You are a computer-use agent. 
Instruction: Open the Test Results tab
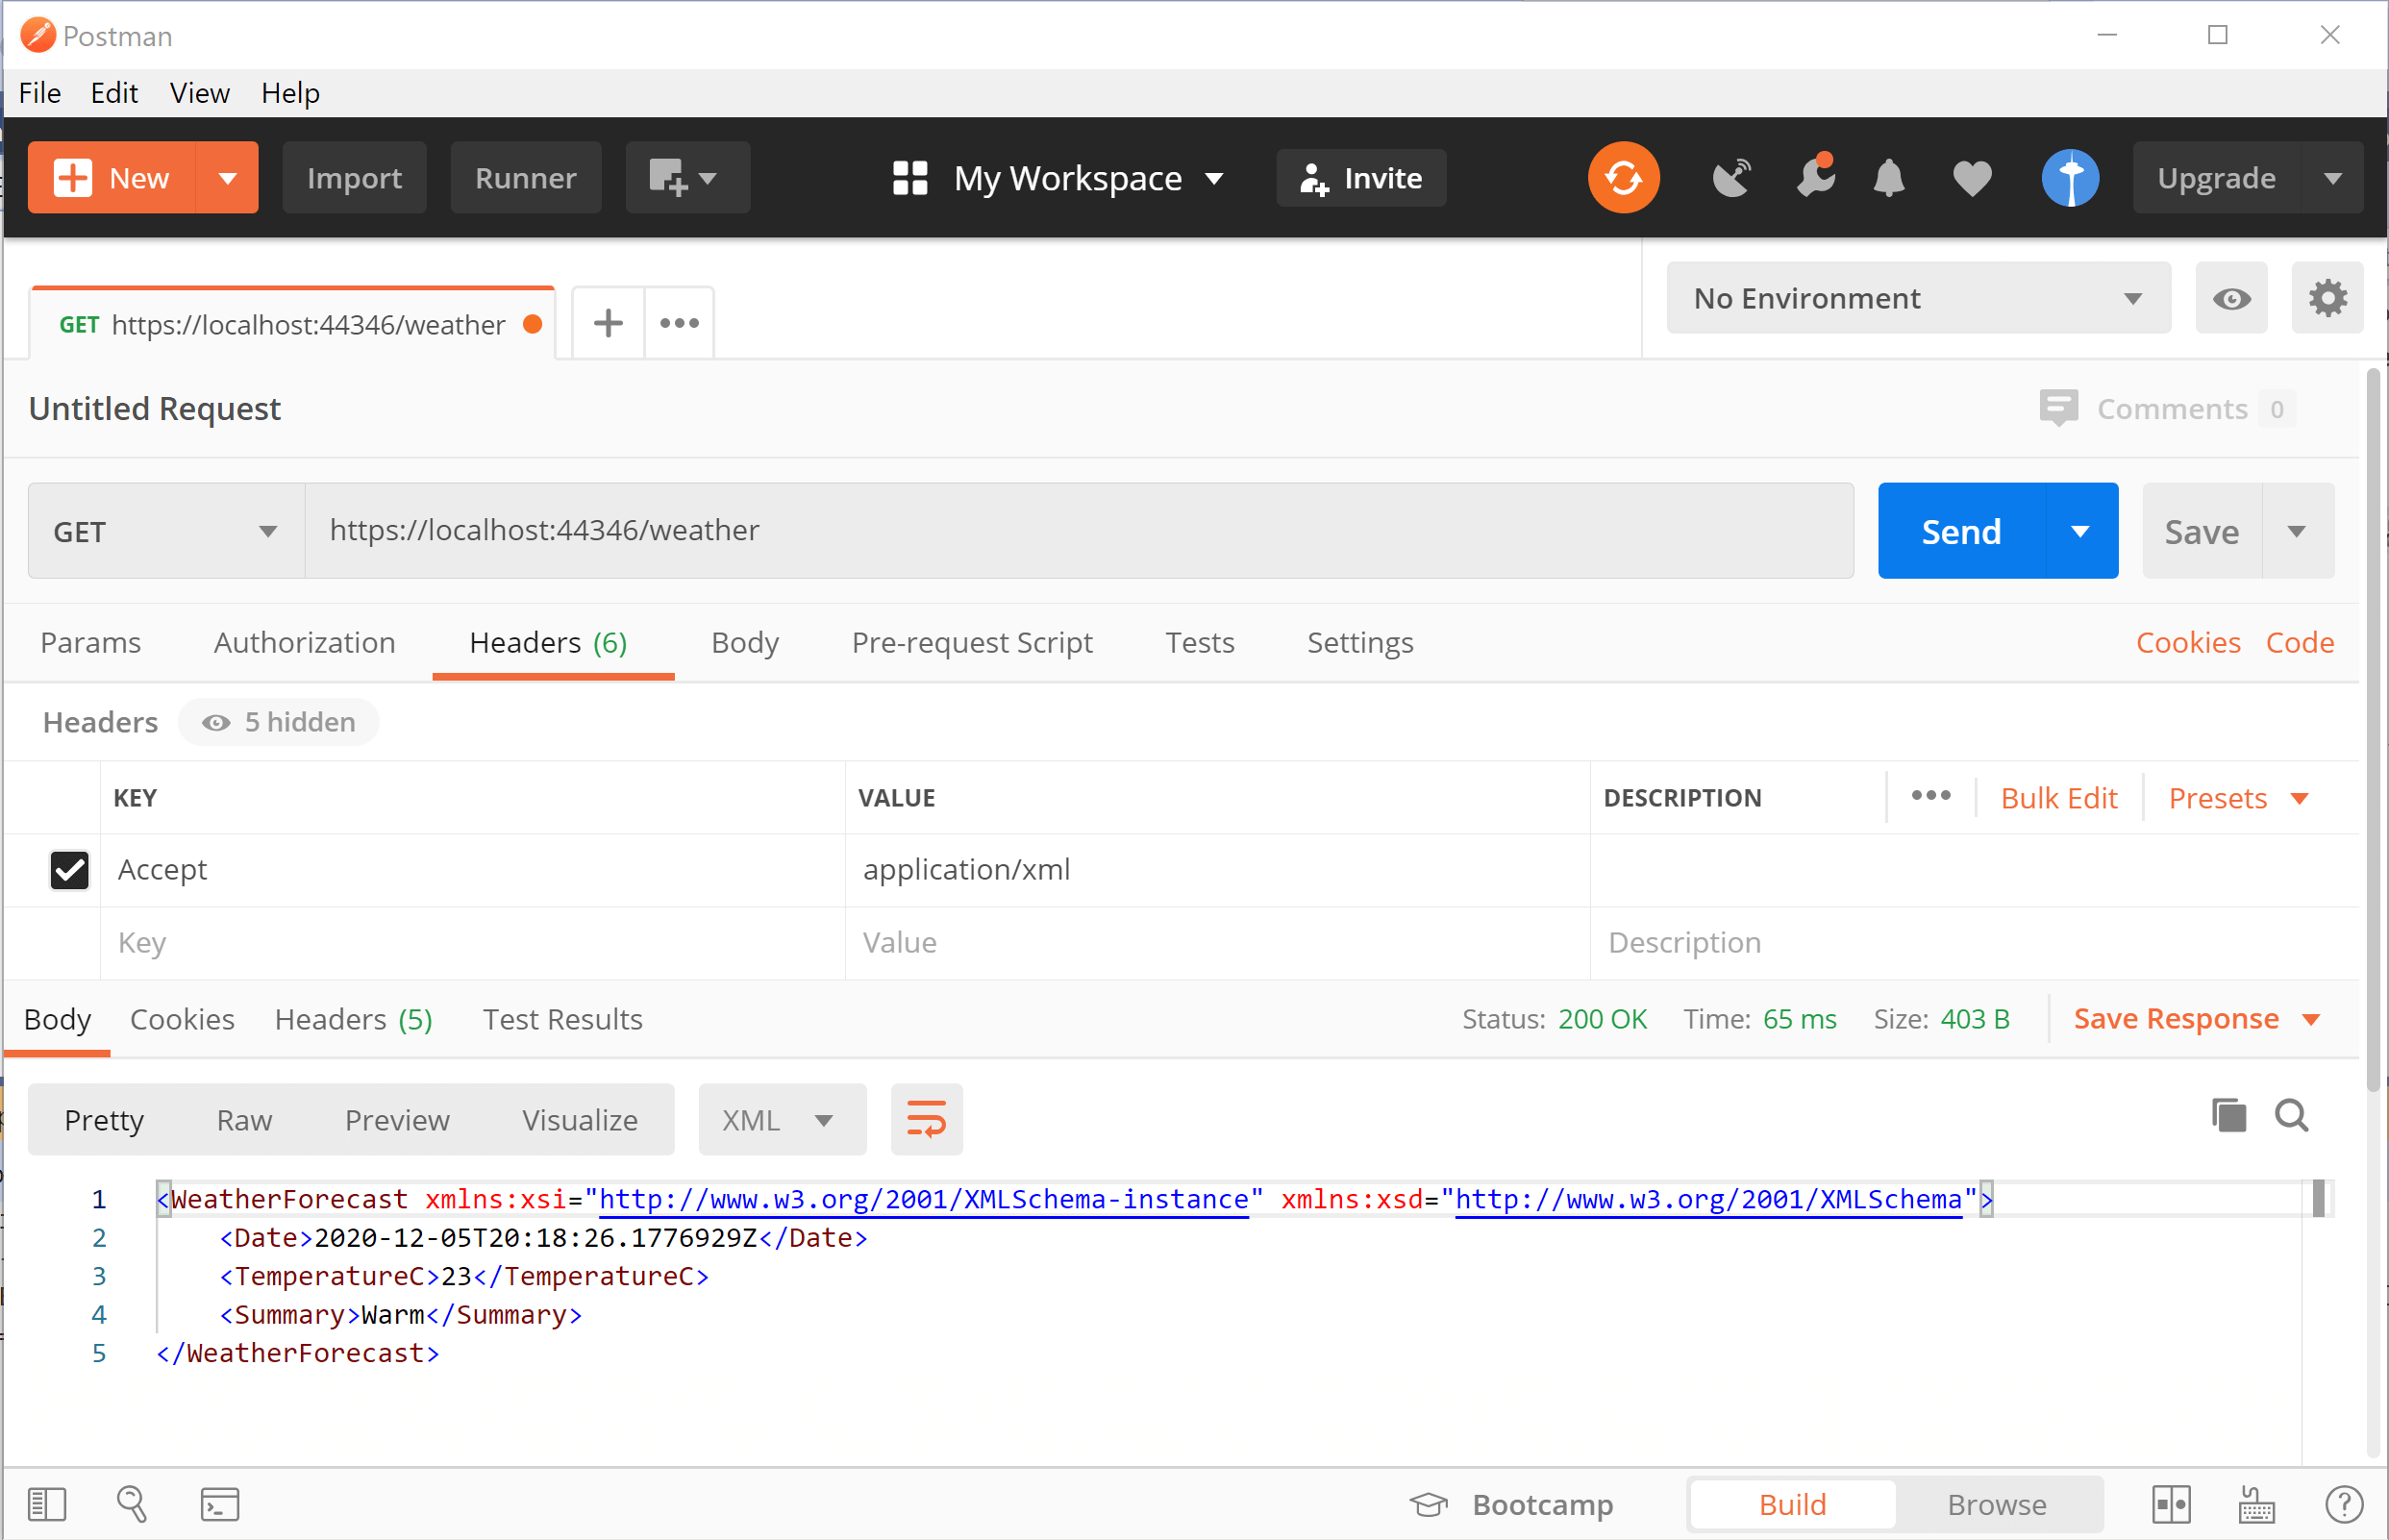coord(562,1019)
